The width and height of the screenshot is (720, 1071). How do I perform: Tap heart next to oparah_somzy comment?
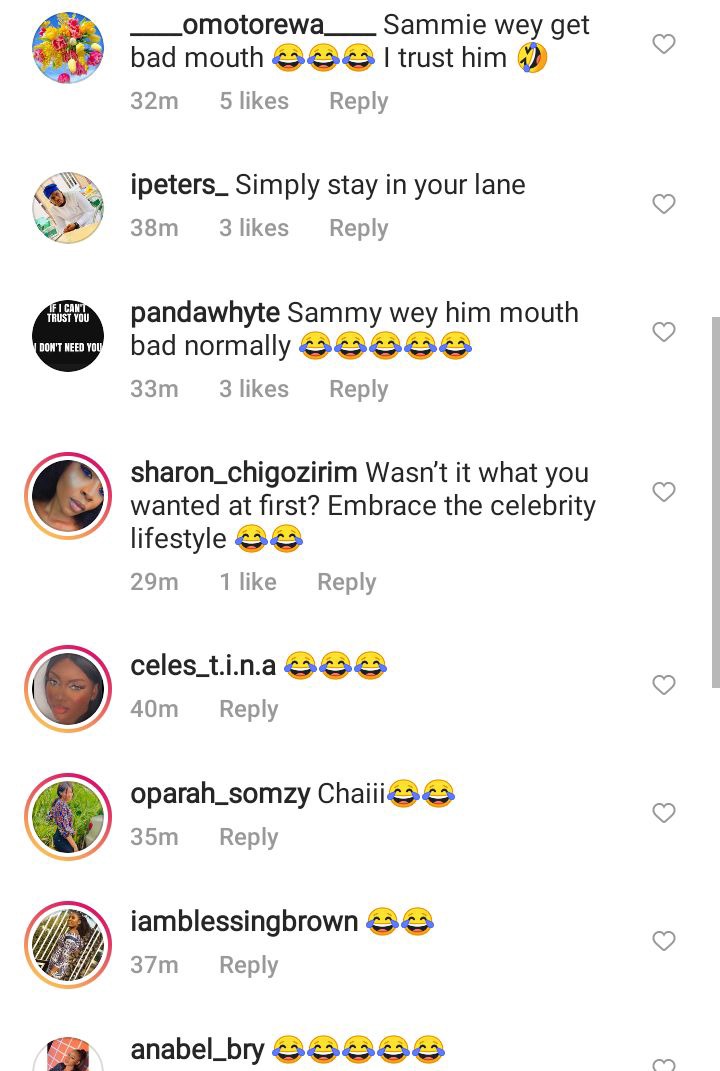coord(663,813)
